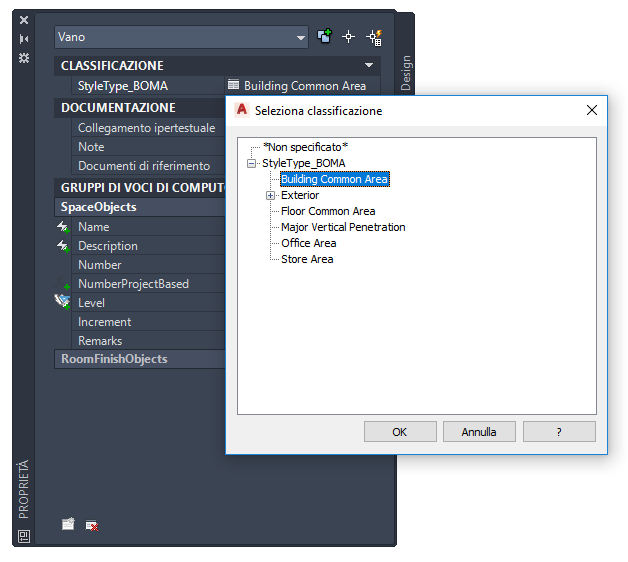This screenshot has height=562, width=628.
Task: Select the Building Common Area property value
Action: 305,86
